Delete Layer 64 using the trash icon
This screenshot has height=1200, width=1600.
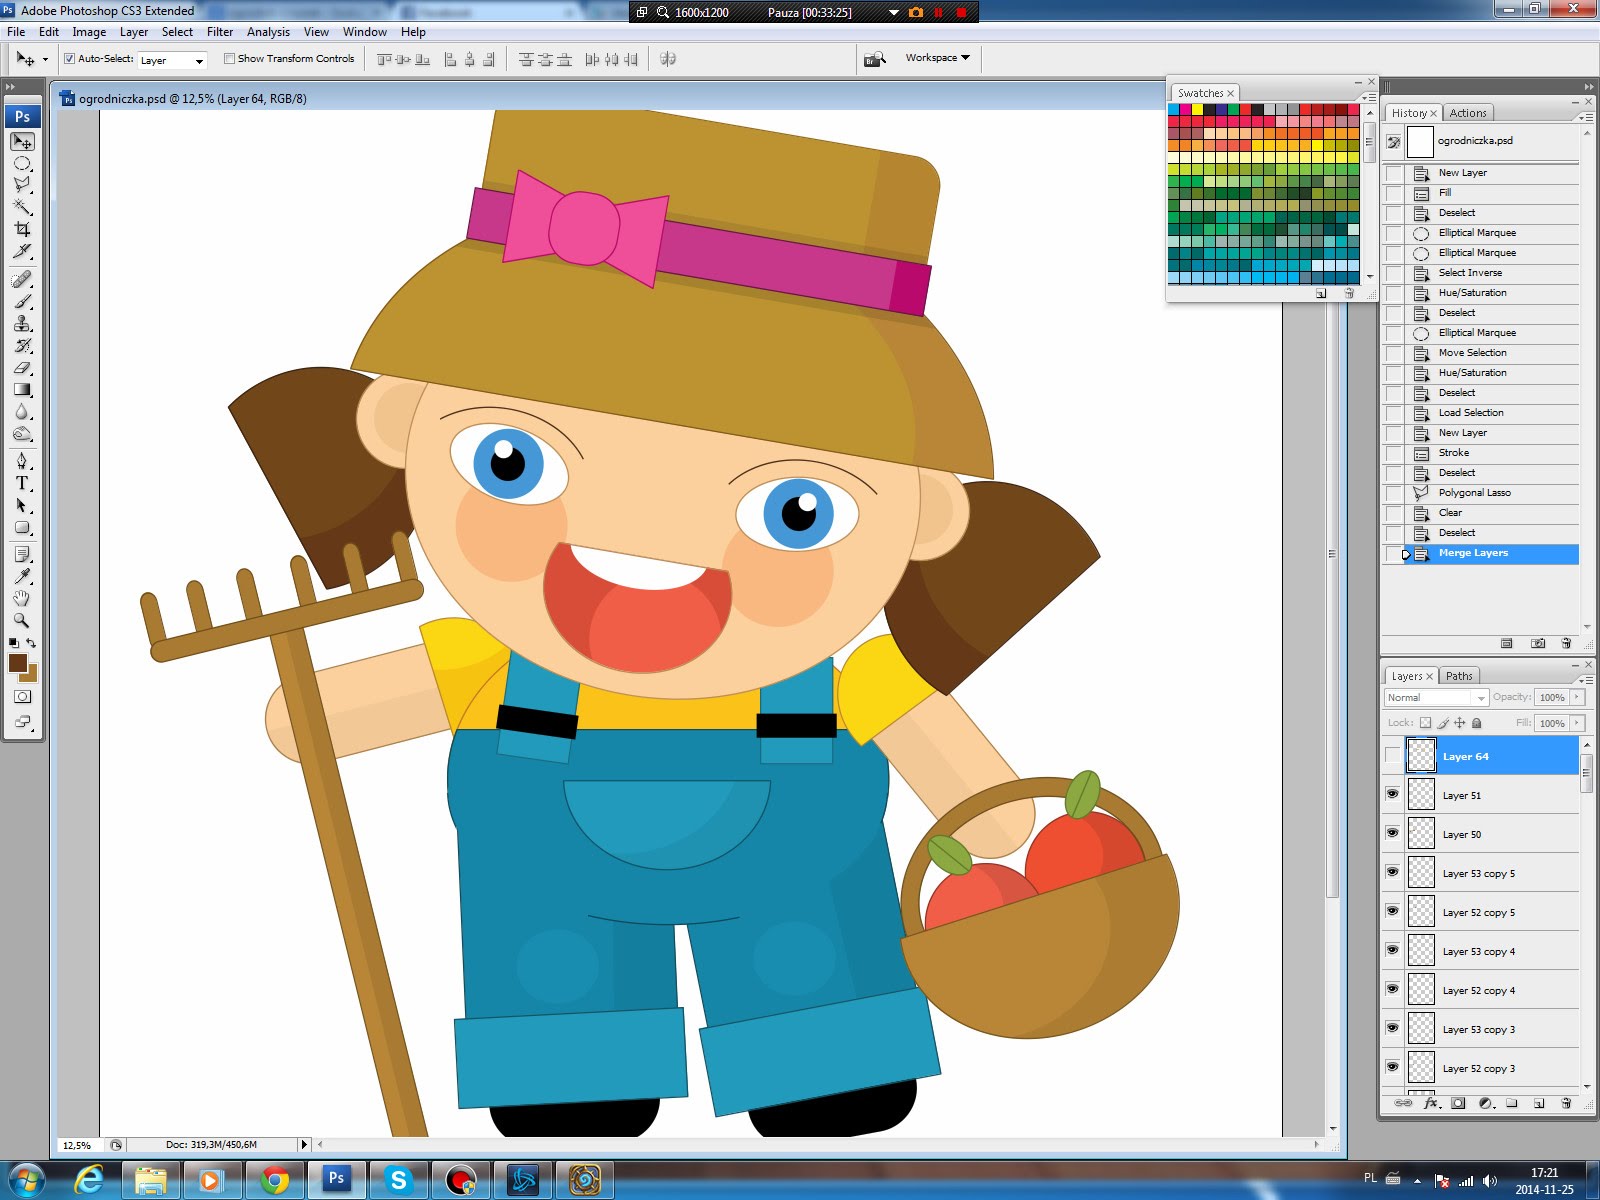point(1566,1105)
